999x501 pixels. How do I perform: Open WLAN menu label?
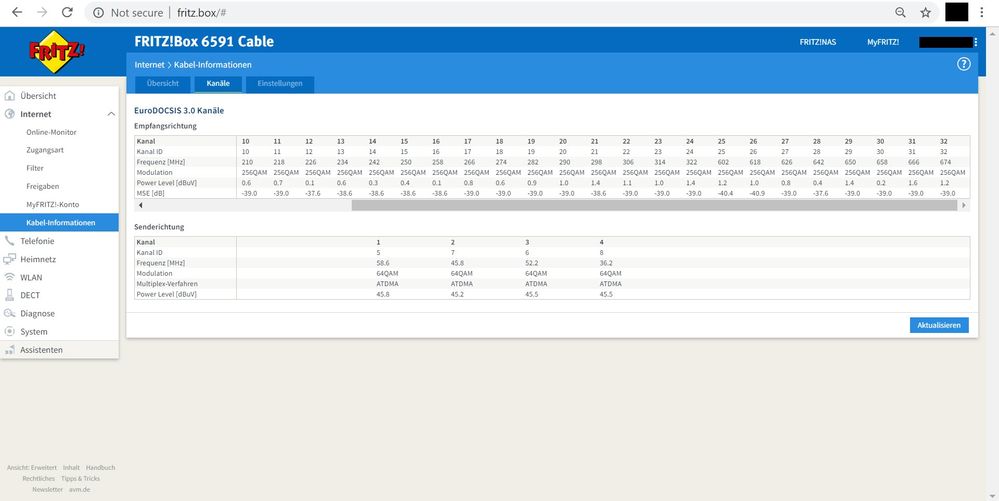click(x=31, y=277)
